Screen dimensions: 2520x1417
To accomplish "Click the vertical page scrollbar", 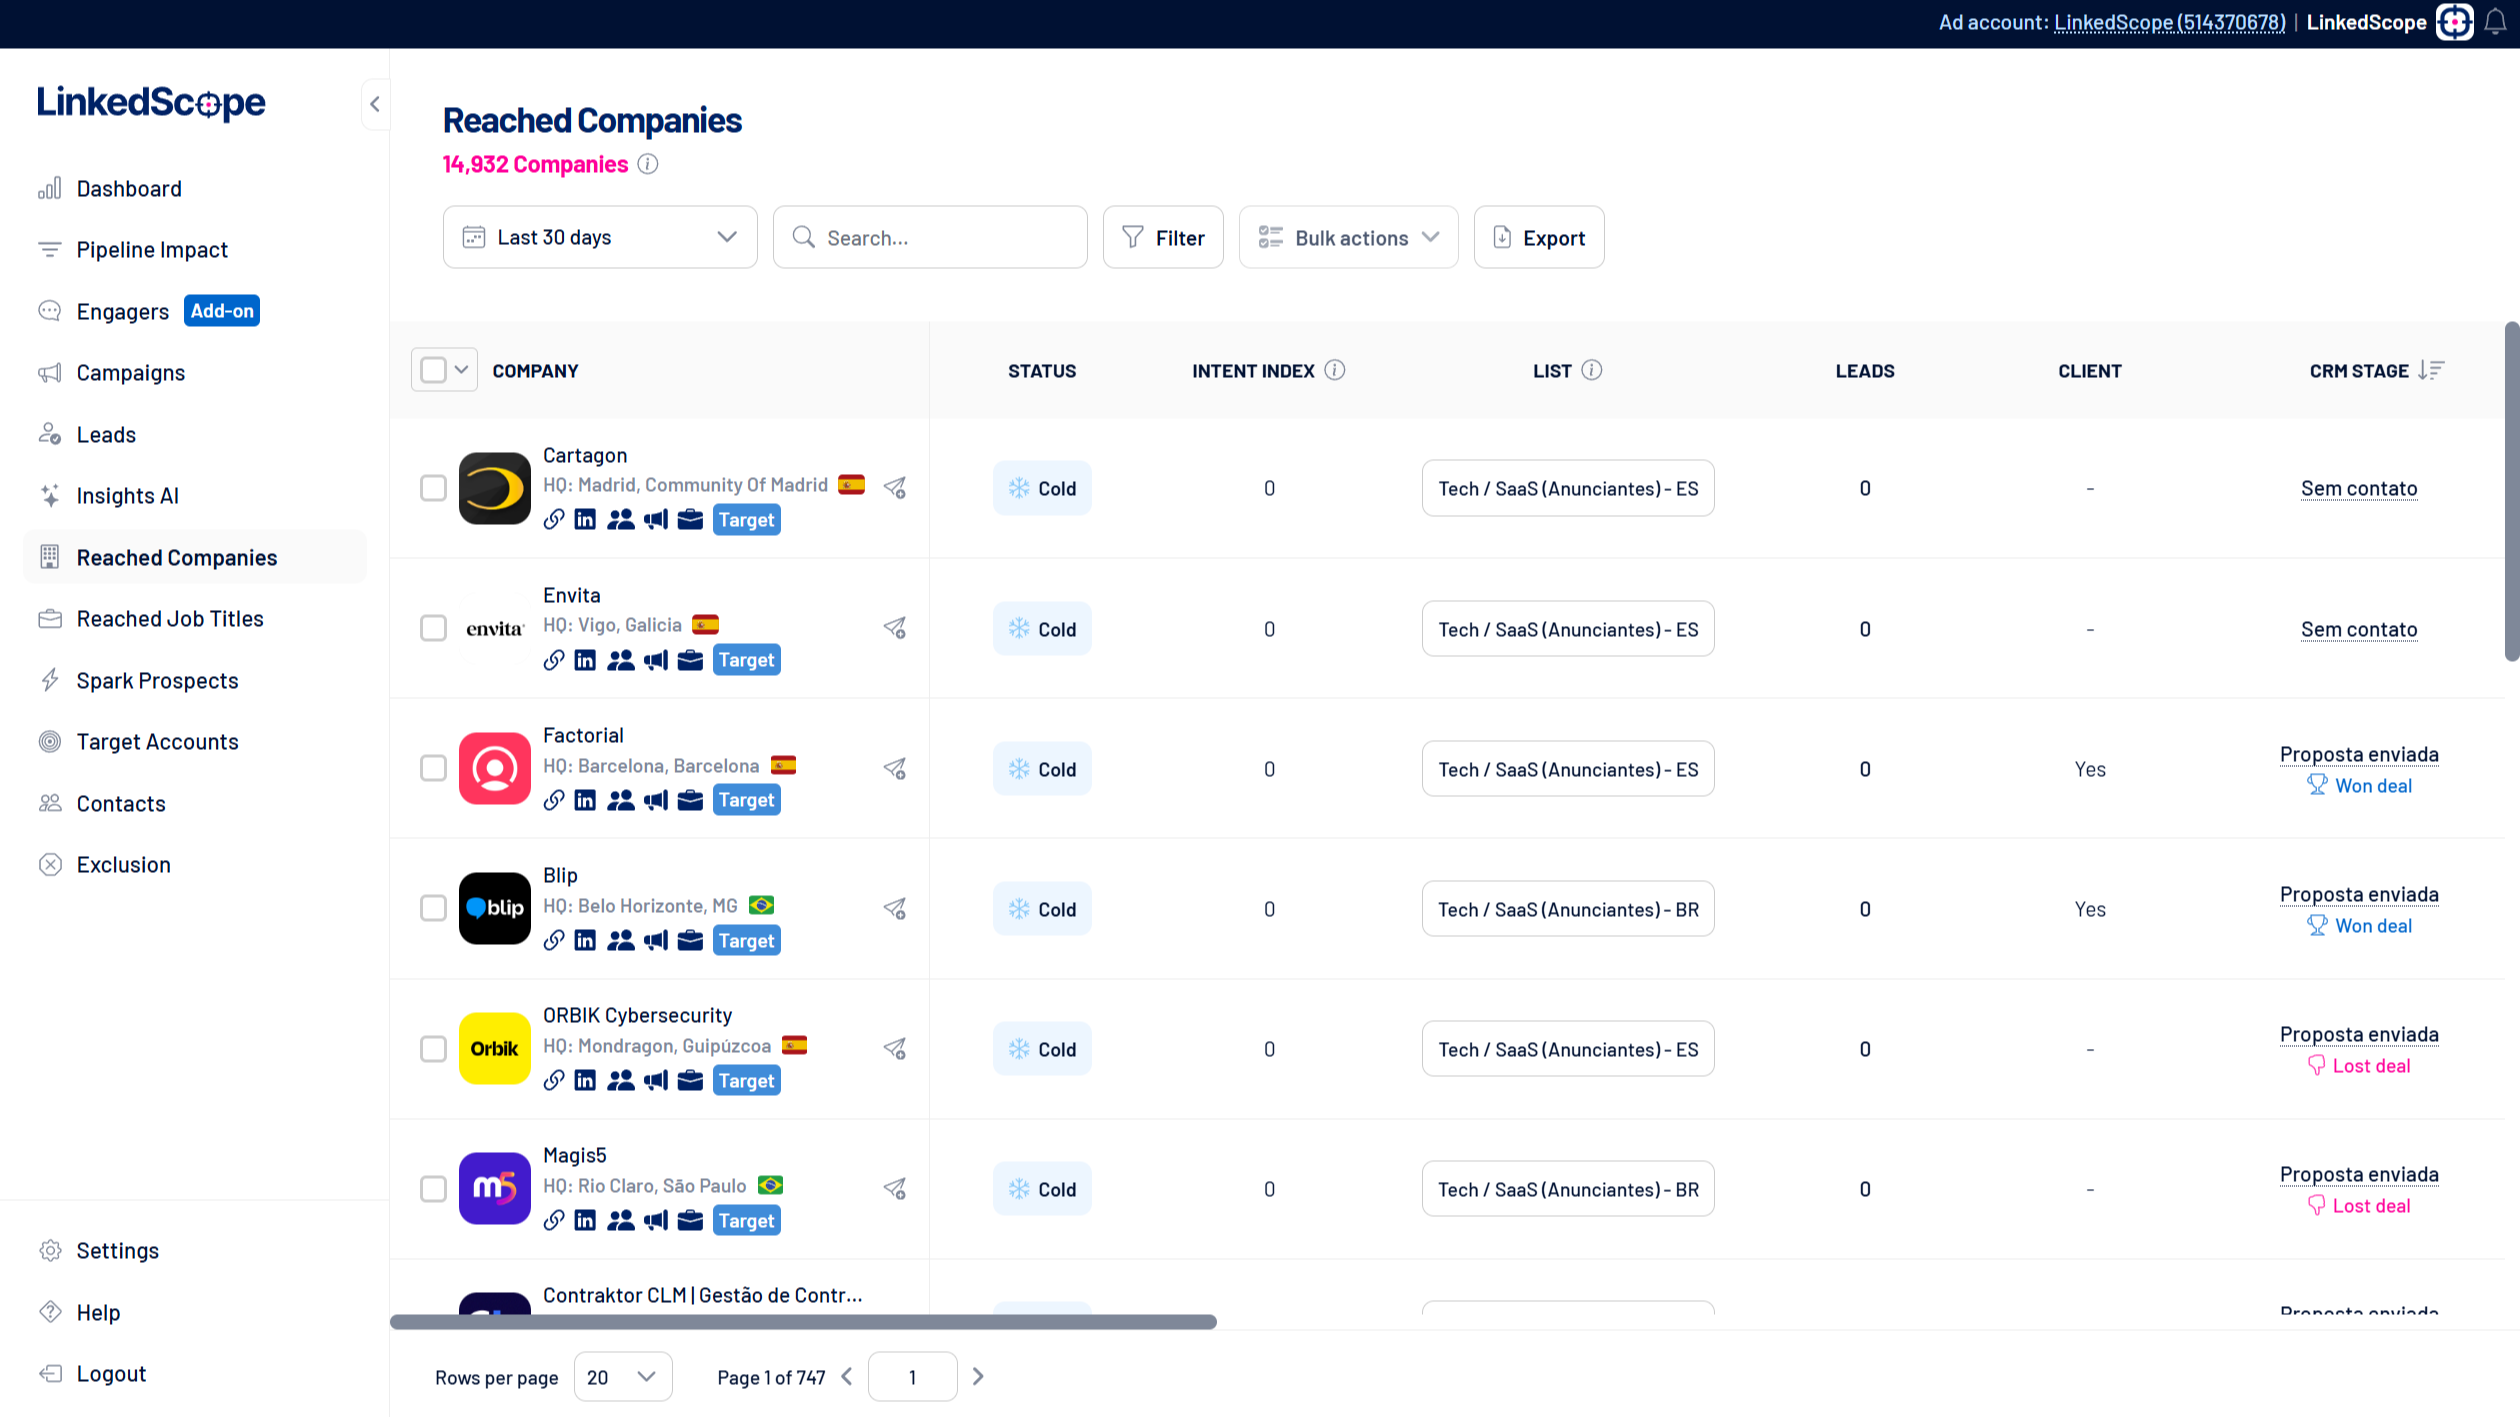I will click(x=2511, y=492).
